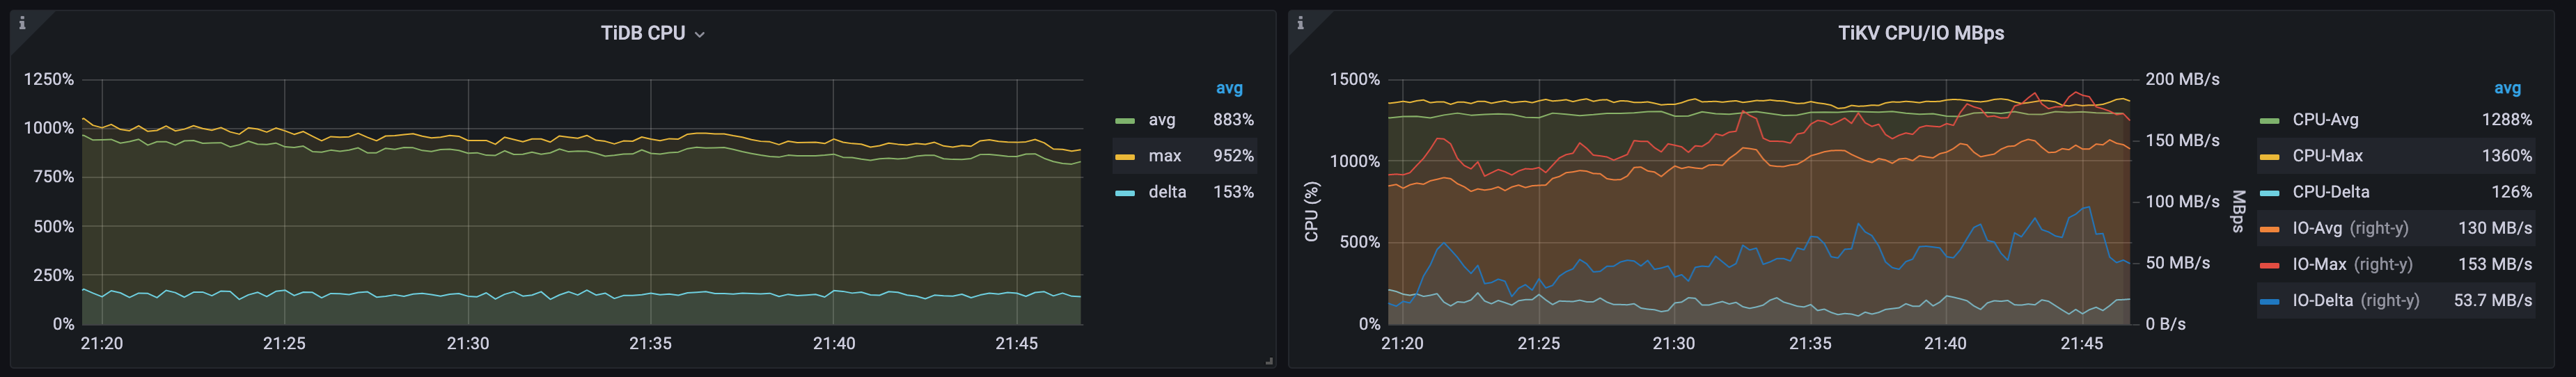Toggle the delta series in TiDB legend
This screenshot has height=377, width=2576.
click(1167, 192)
